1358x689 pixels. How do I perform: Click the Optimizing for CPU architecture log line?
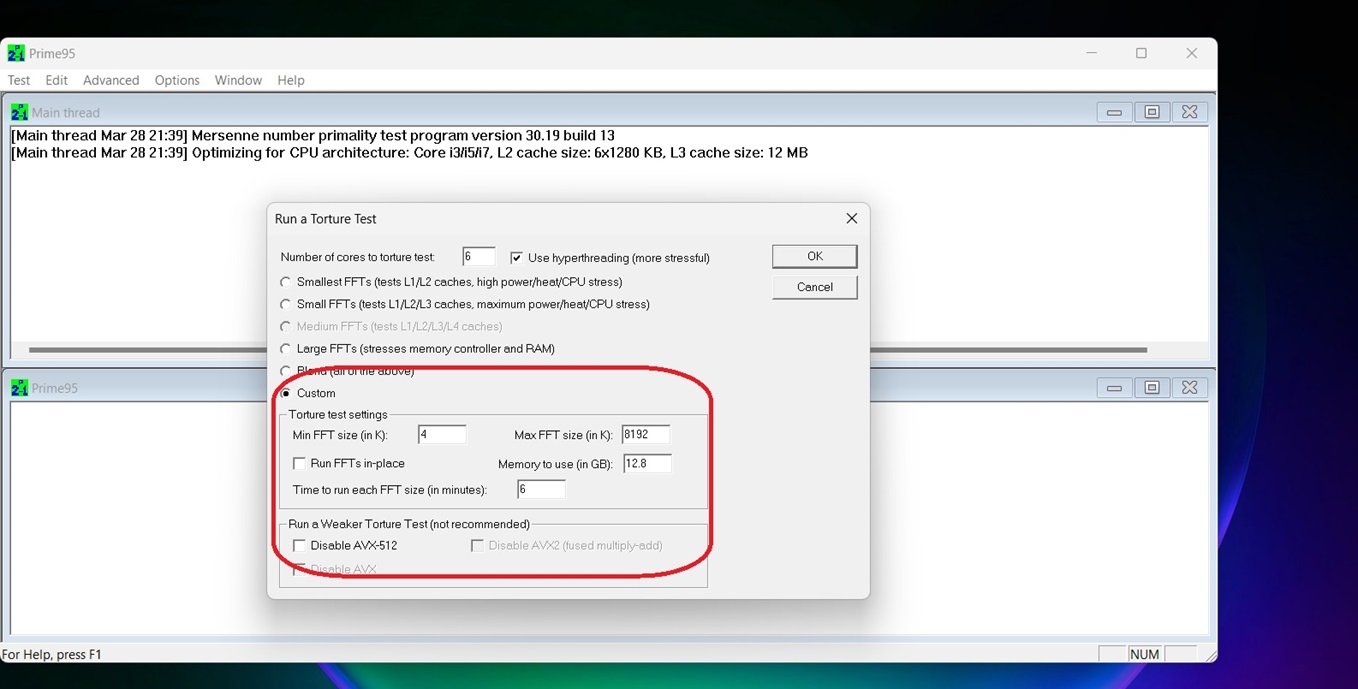click(x=409, y=153)
